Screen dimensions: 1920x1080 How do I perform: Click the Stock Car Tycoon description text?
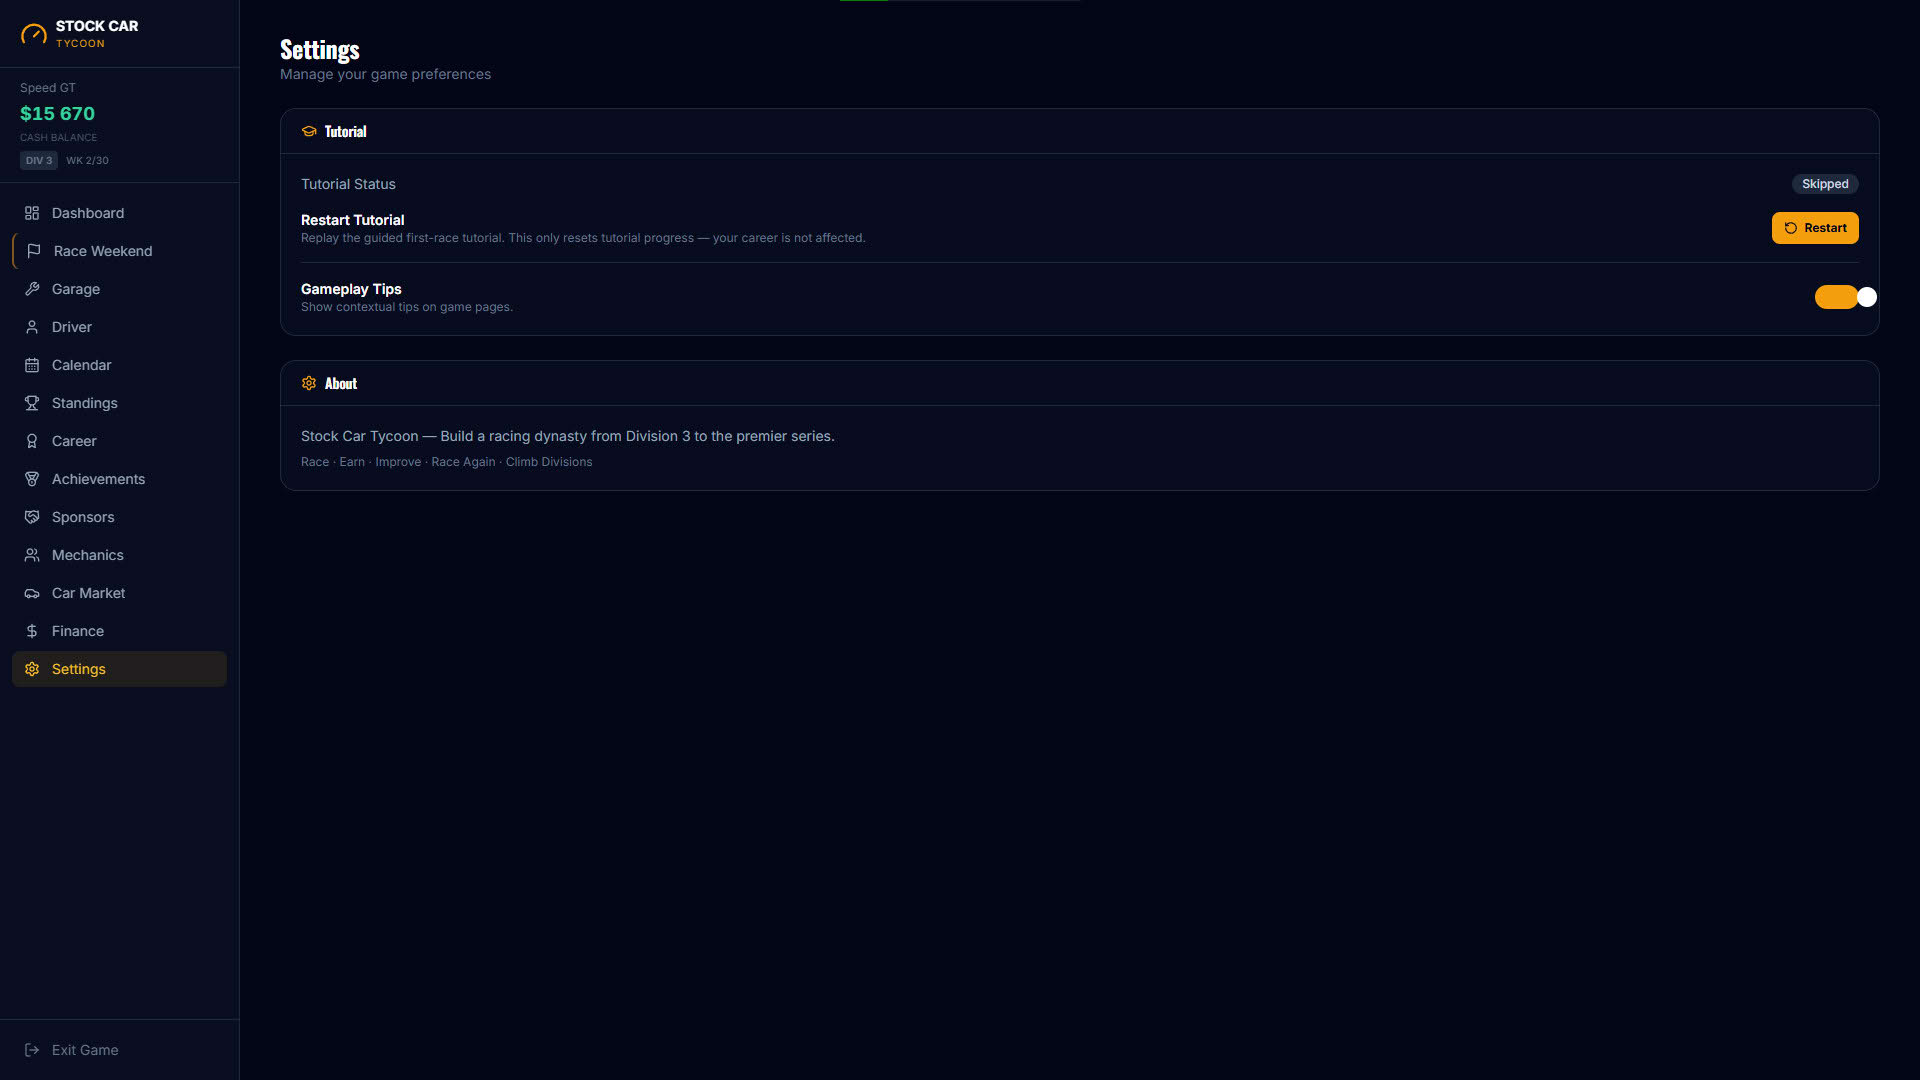[568, 436]
